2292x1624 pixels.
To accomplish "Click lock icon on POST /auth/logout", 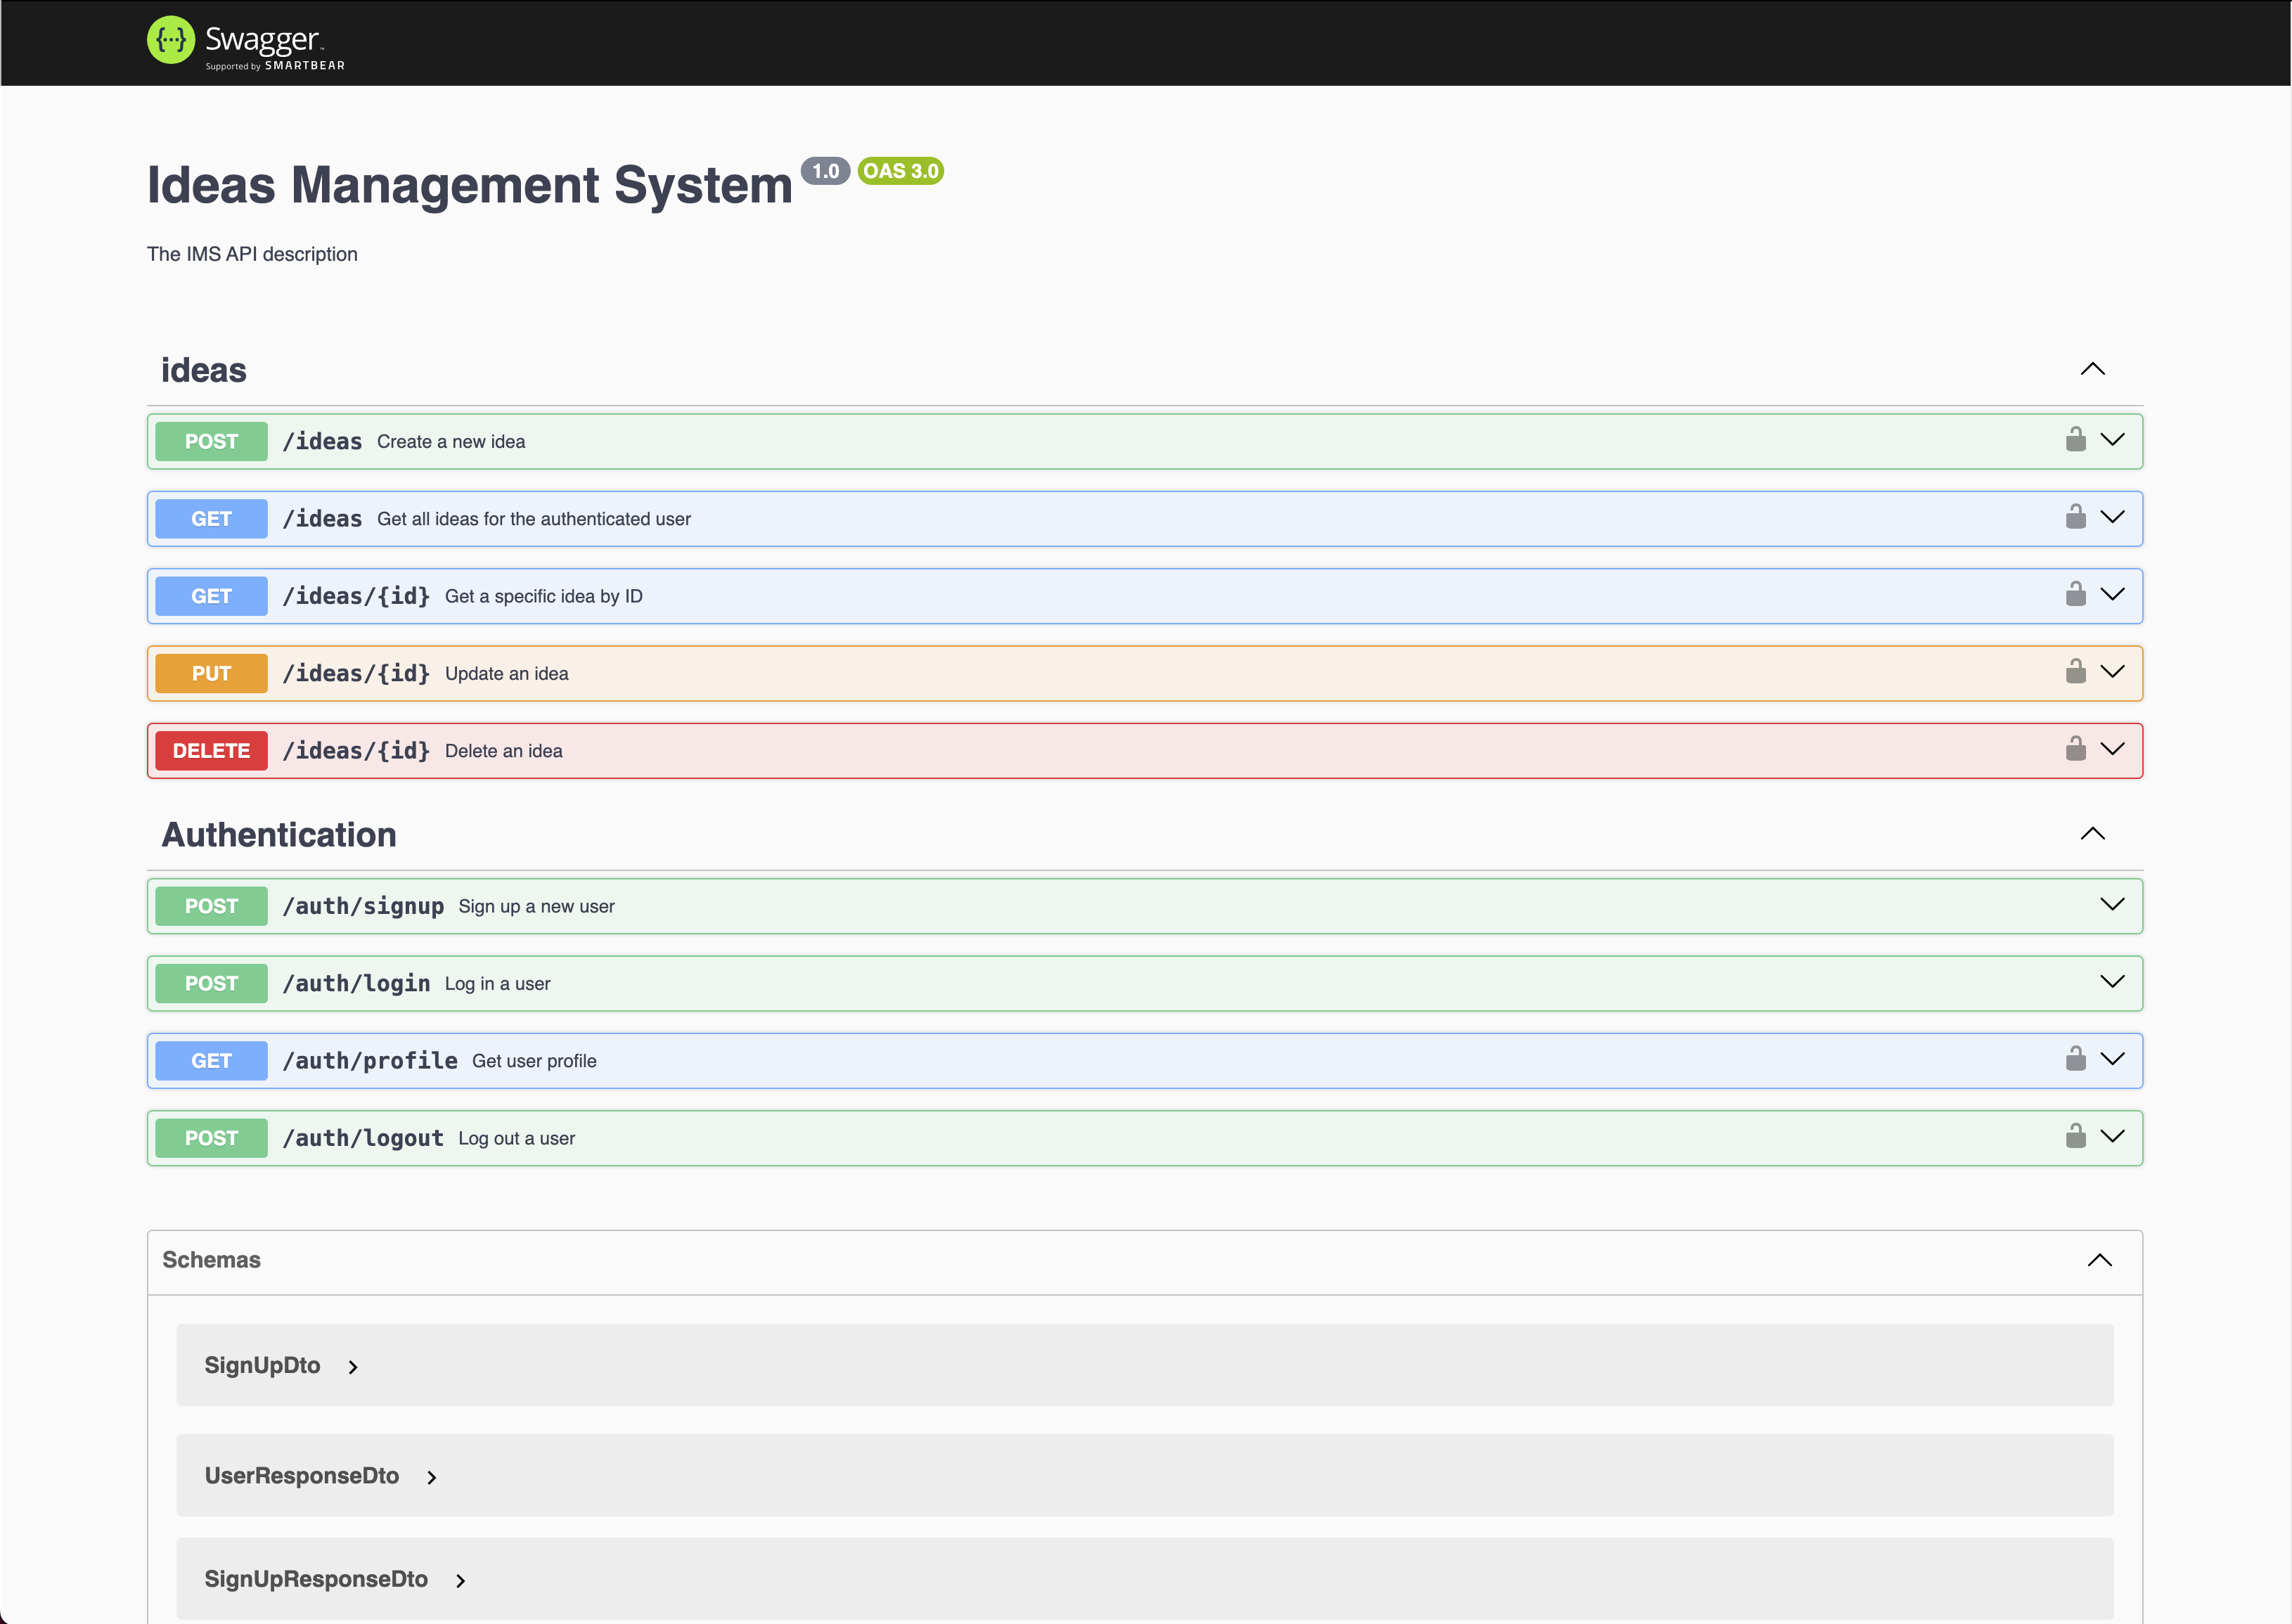I will point(2075,1136).
